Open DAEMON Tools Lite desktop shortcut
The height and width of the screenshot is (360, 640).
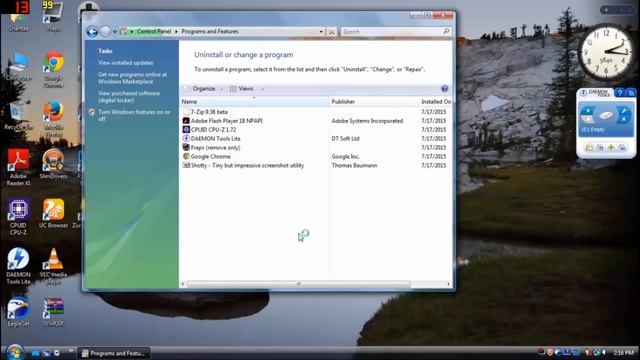(18, 266)
